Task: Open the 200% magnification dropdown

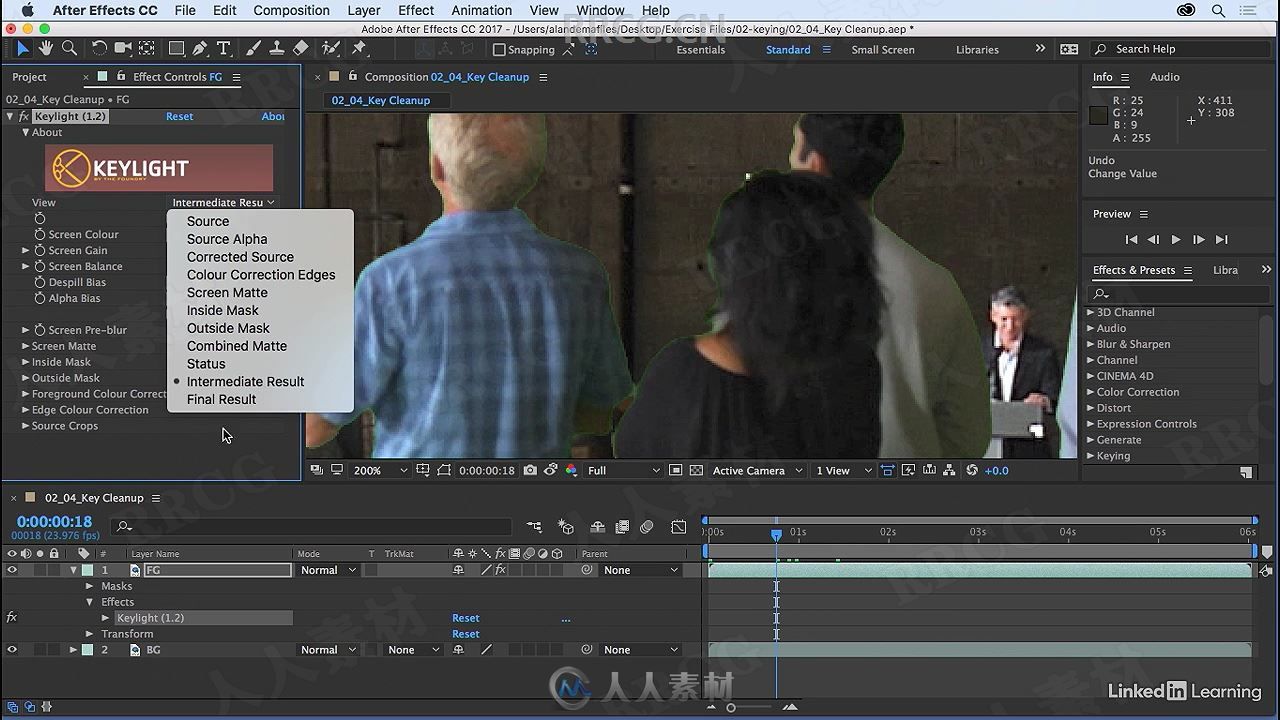Action: [378, 470]
